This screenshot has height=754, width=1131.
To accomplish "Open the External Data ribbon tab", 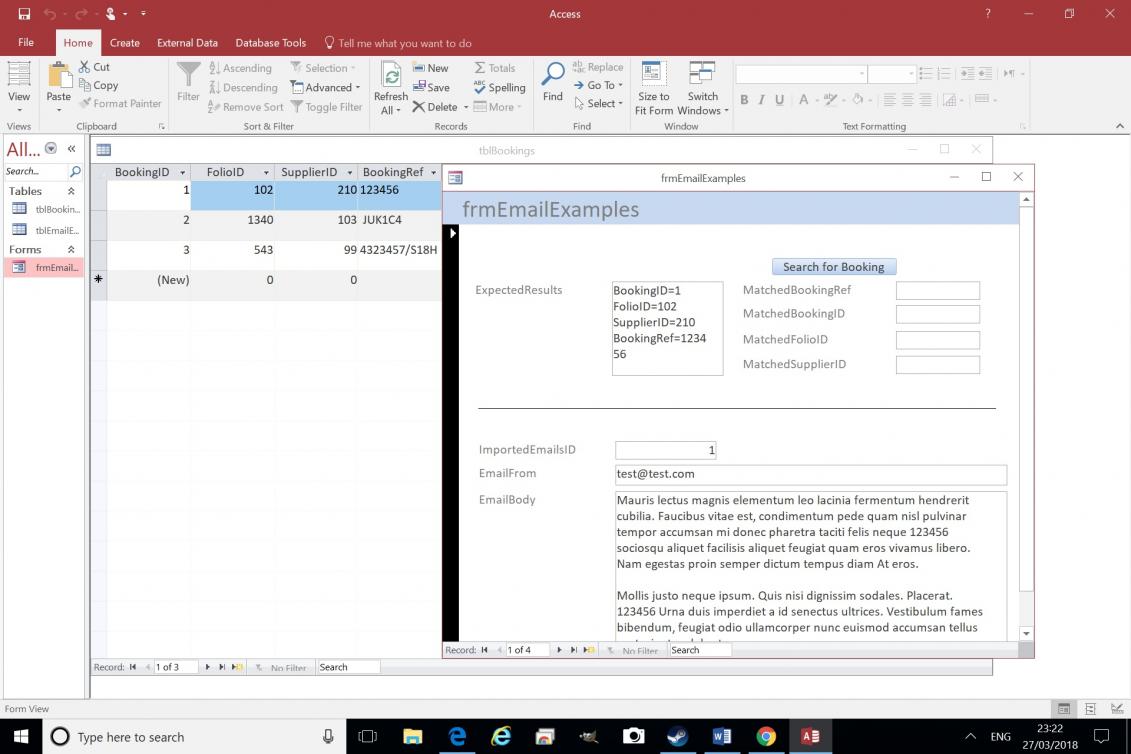I will pos(187,43).
